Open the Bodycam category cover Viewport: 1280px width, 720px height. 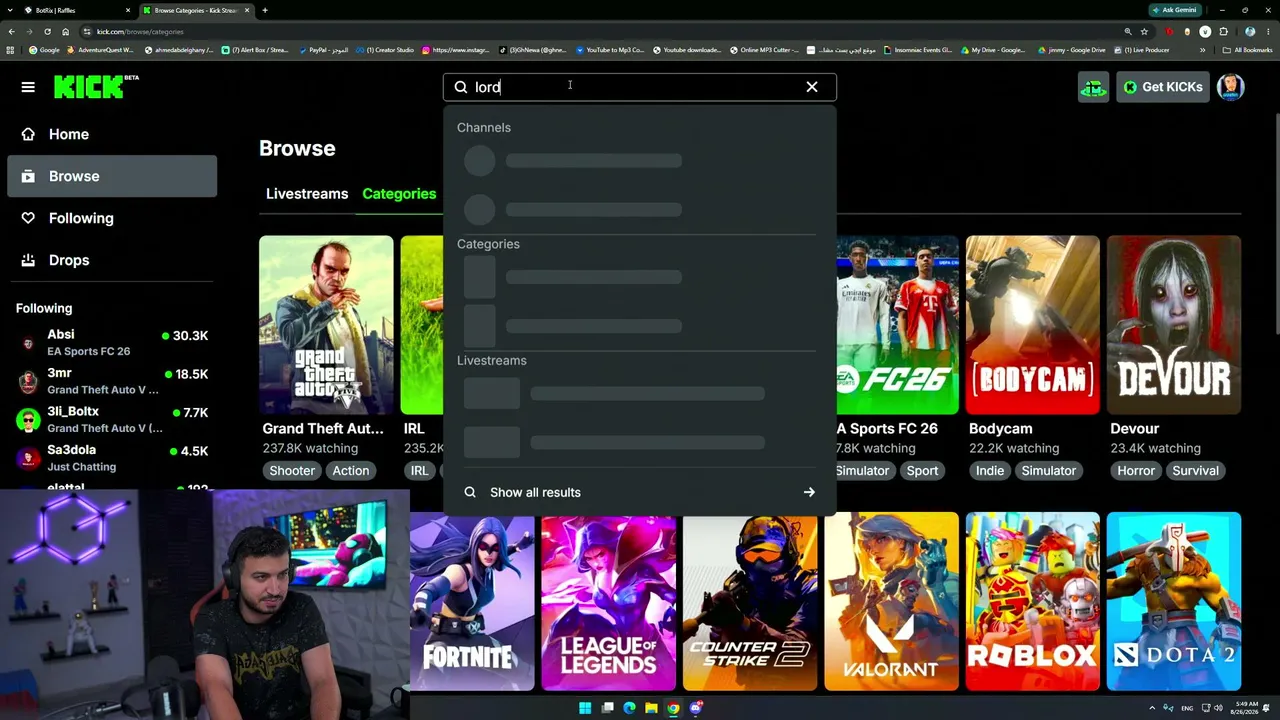click(x=1032, y=325)
